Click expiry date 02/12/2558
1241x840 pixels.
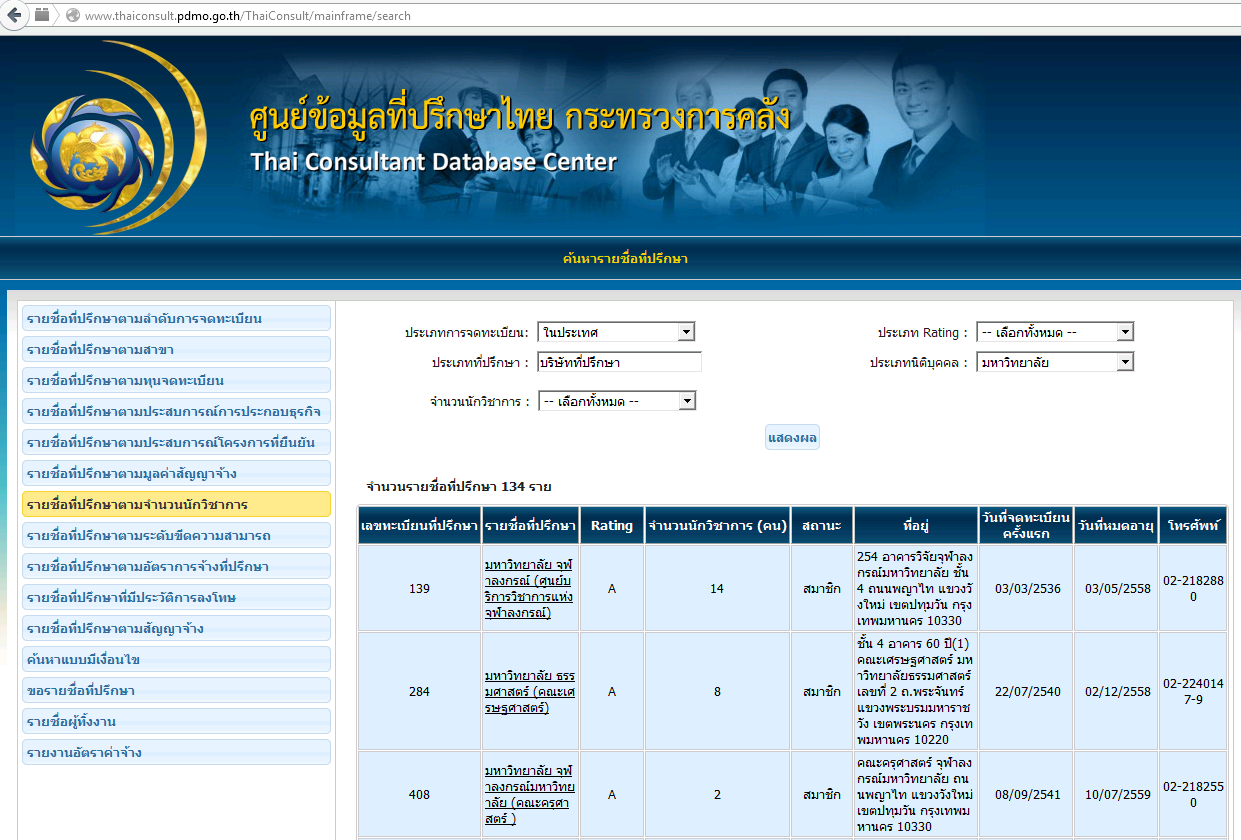[1117, 692]
